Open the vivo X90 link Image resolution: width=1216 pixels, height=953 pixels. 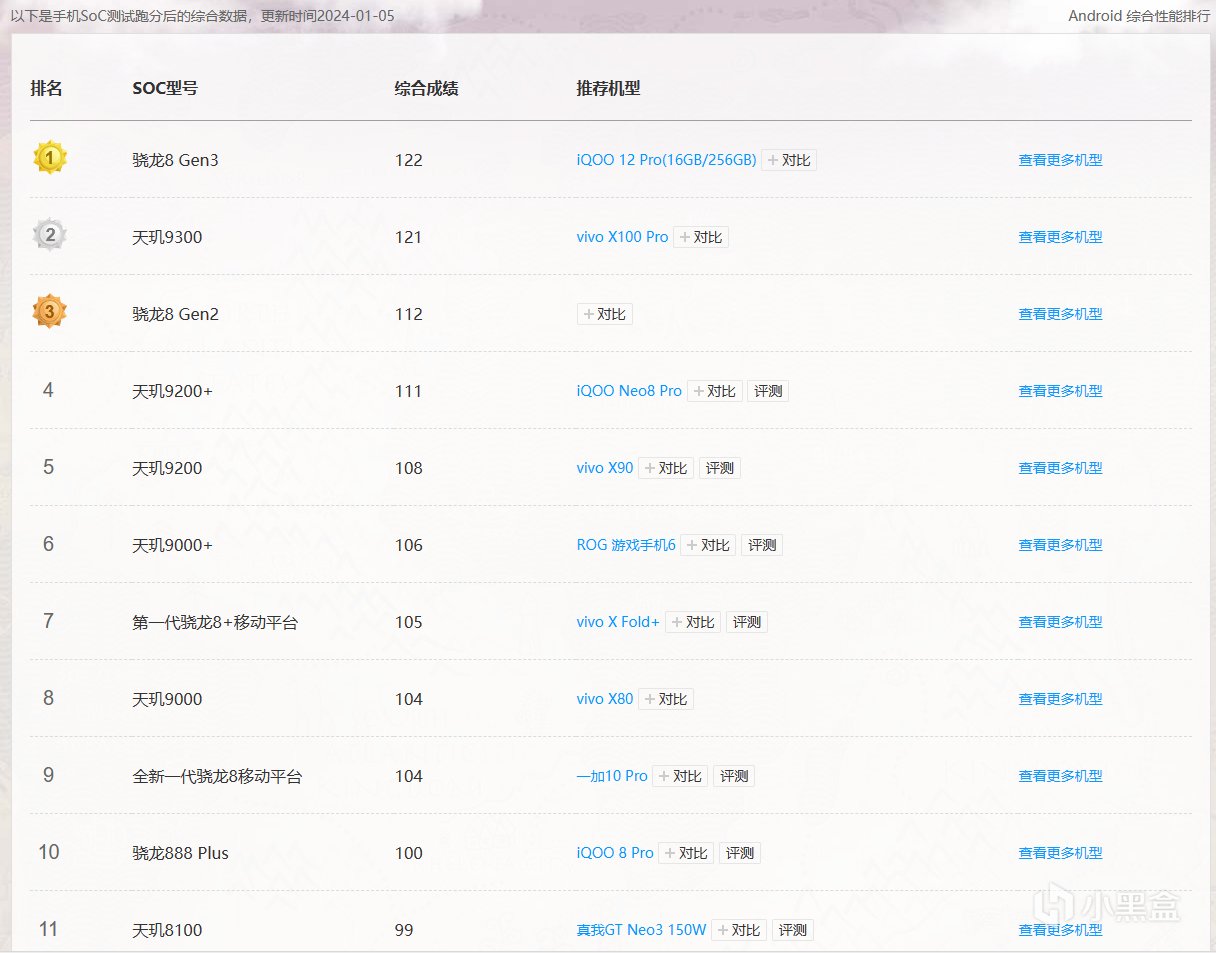[605, 468]
